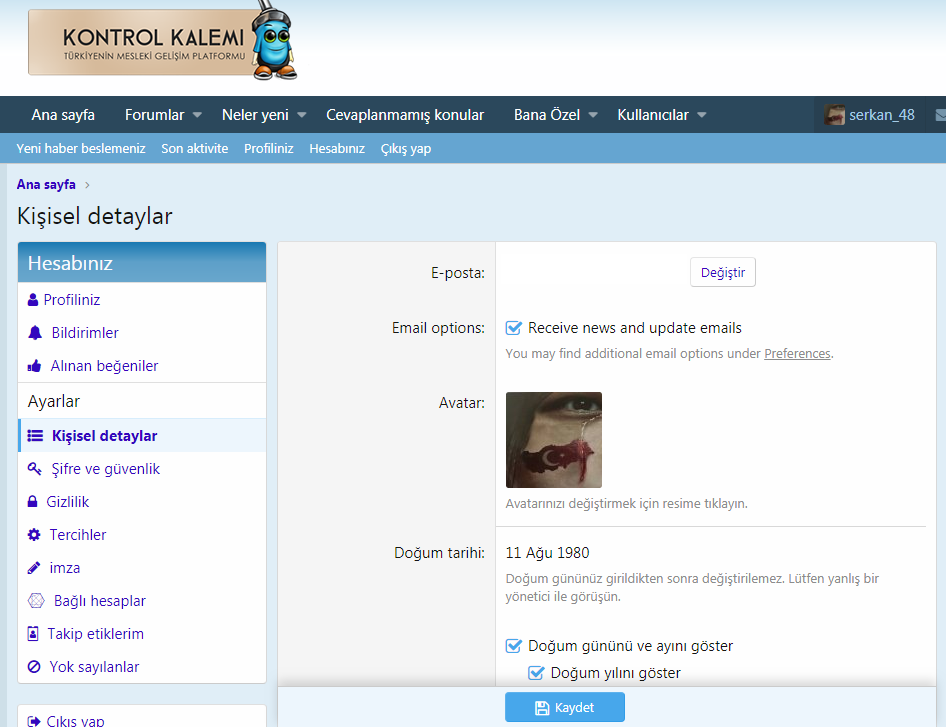Click the key icon beside Şifre ve güvenlik
Screen dimensions: 946x727
[x=34, y=468]
